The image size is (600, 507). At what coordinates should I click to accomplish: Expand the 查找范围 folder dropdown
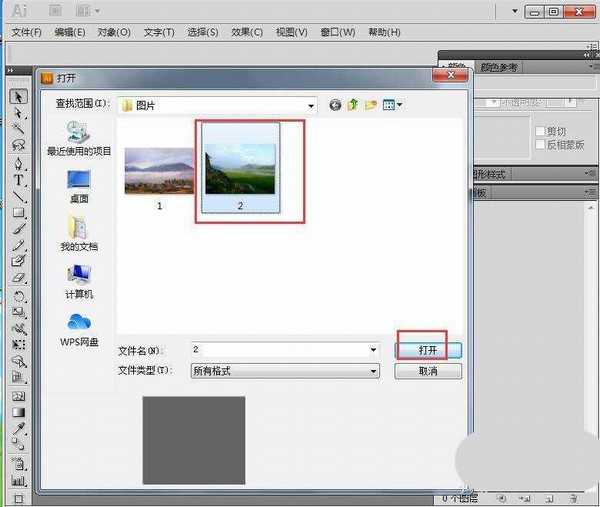point(311,104)
